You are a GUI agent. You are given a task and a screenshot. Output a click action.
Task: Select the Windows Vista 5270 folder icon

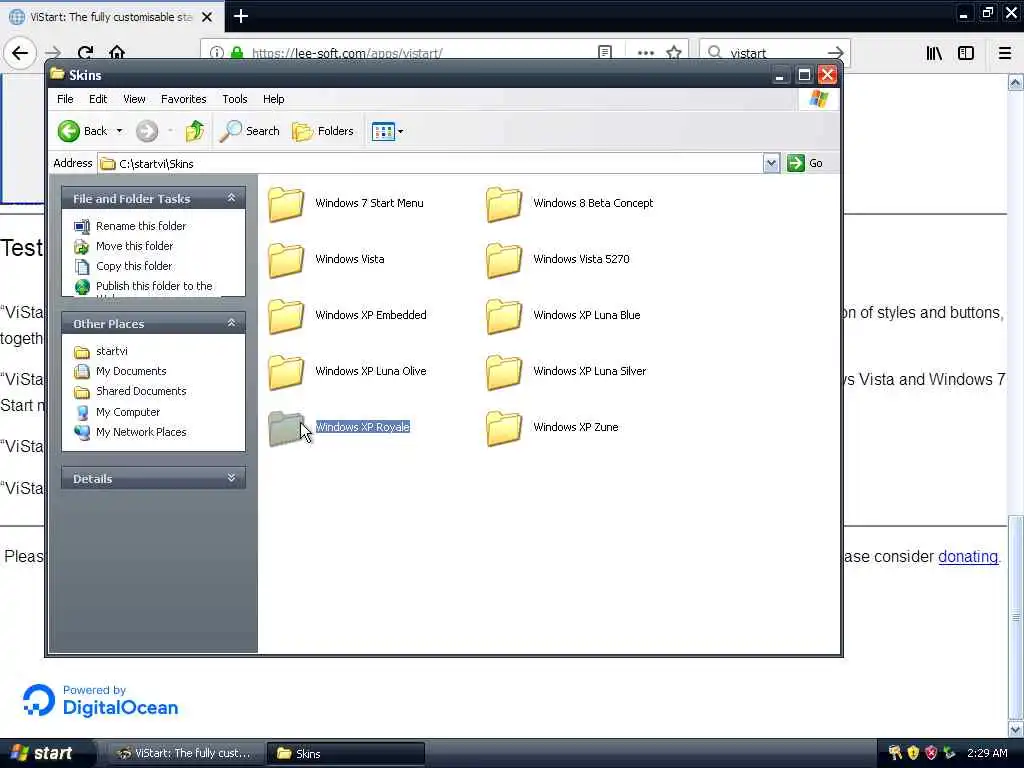[504, 260]
